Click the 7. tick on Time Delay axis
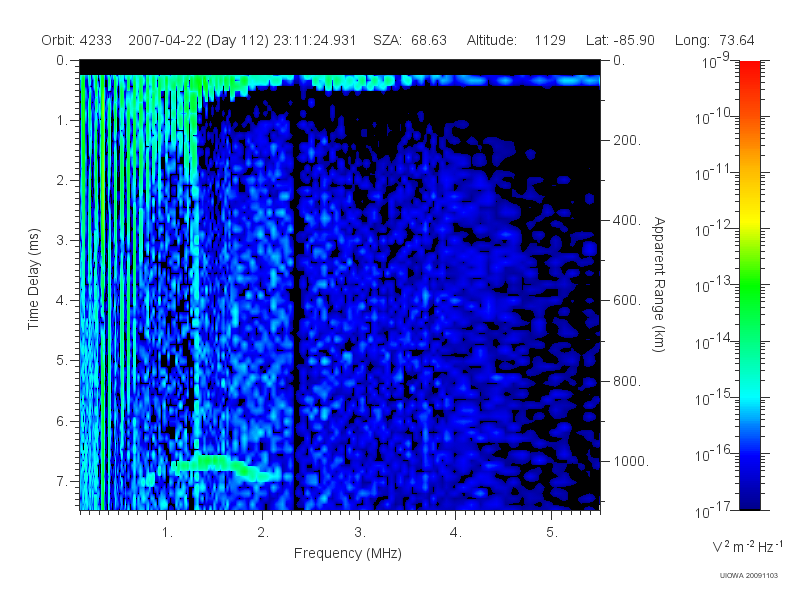Screen dimensions: 800x600 [x=62, y=481]
